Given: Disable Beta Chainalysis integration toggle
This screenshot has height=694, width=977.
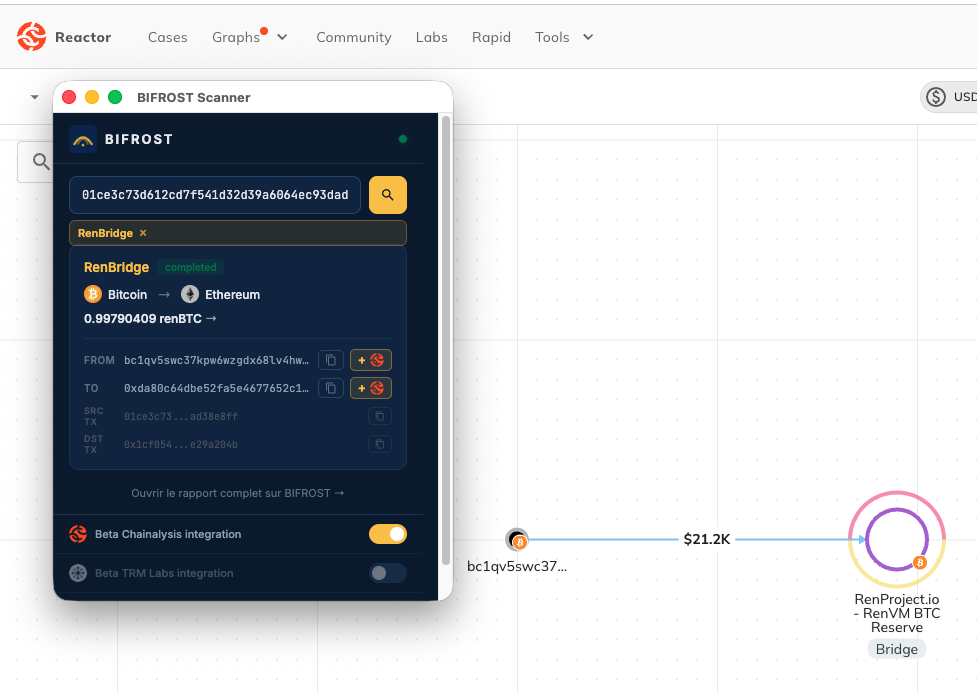Looking at the screenshot, I should (x=388, y=534).
